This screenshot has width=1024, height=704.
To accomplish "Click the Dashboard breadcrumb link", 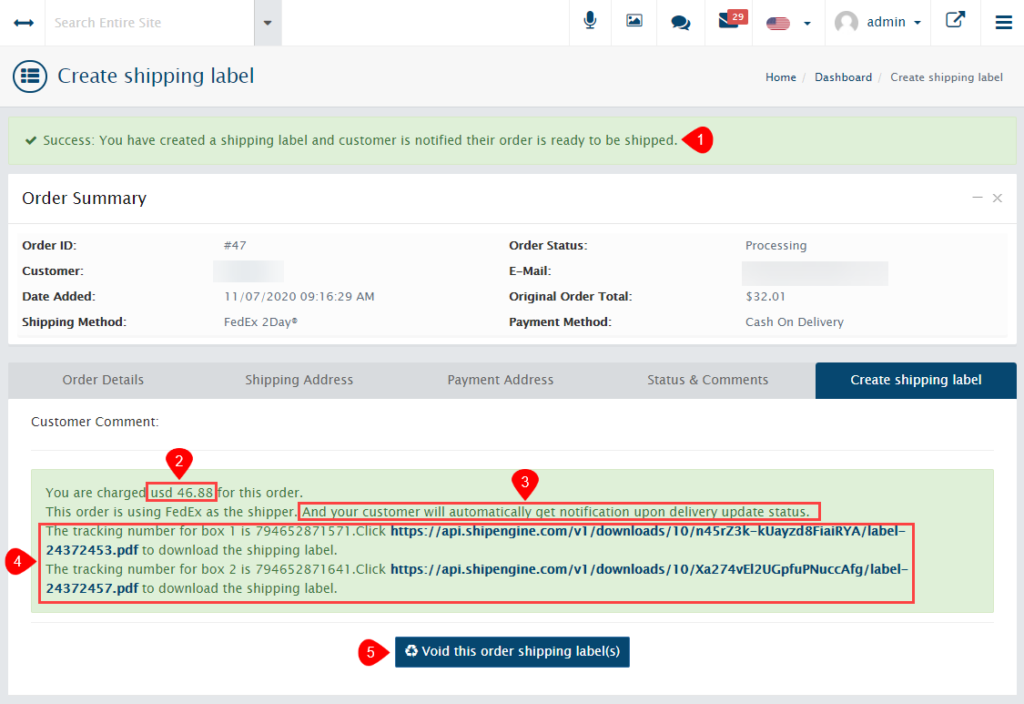I will point(843,77).
